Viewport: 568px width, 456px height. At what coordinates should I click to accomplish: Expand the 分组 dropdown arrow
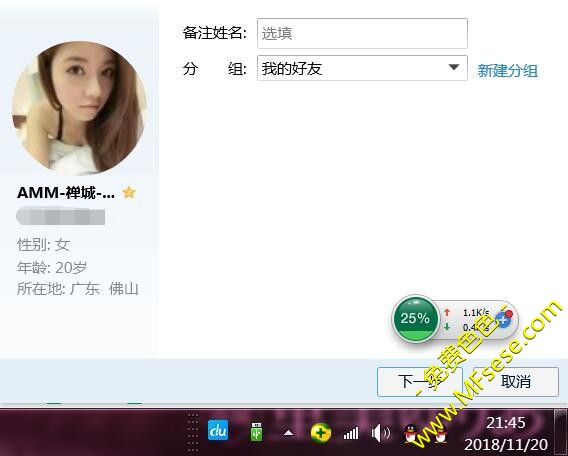[454, 67]
